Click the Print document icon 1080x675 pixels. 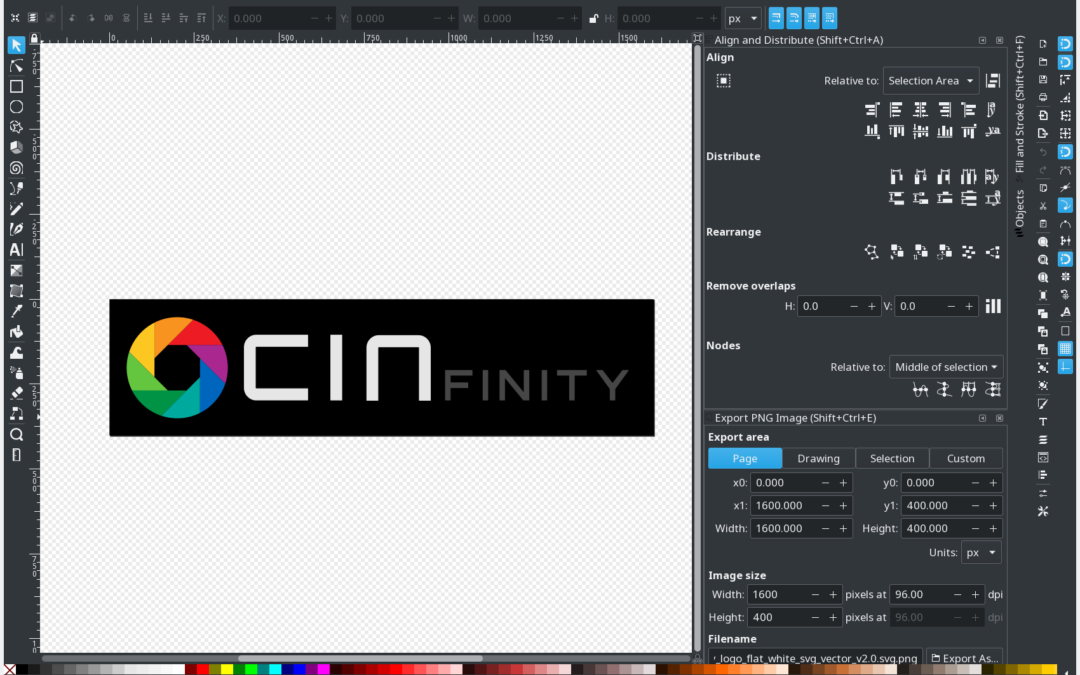tap(1043, 97)
